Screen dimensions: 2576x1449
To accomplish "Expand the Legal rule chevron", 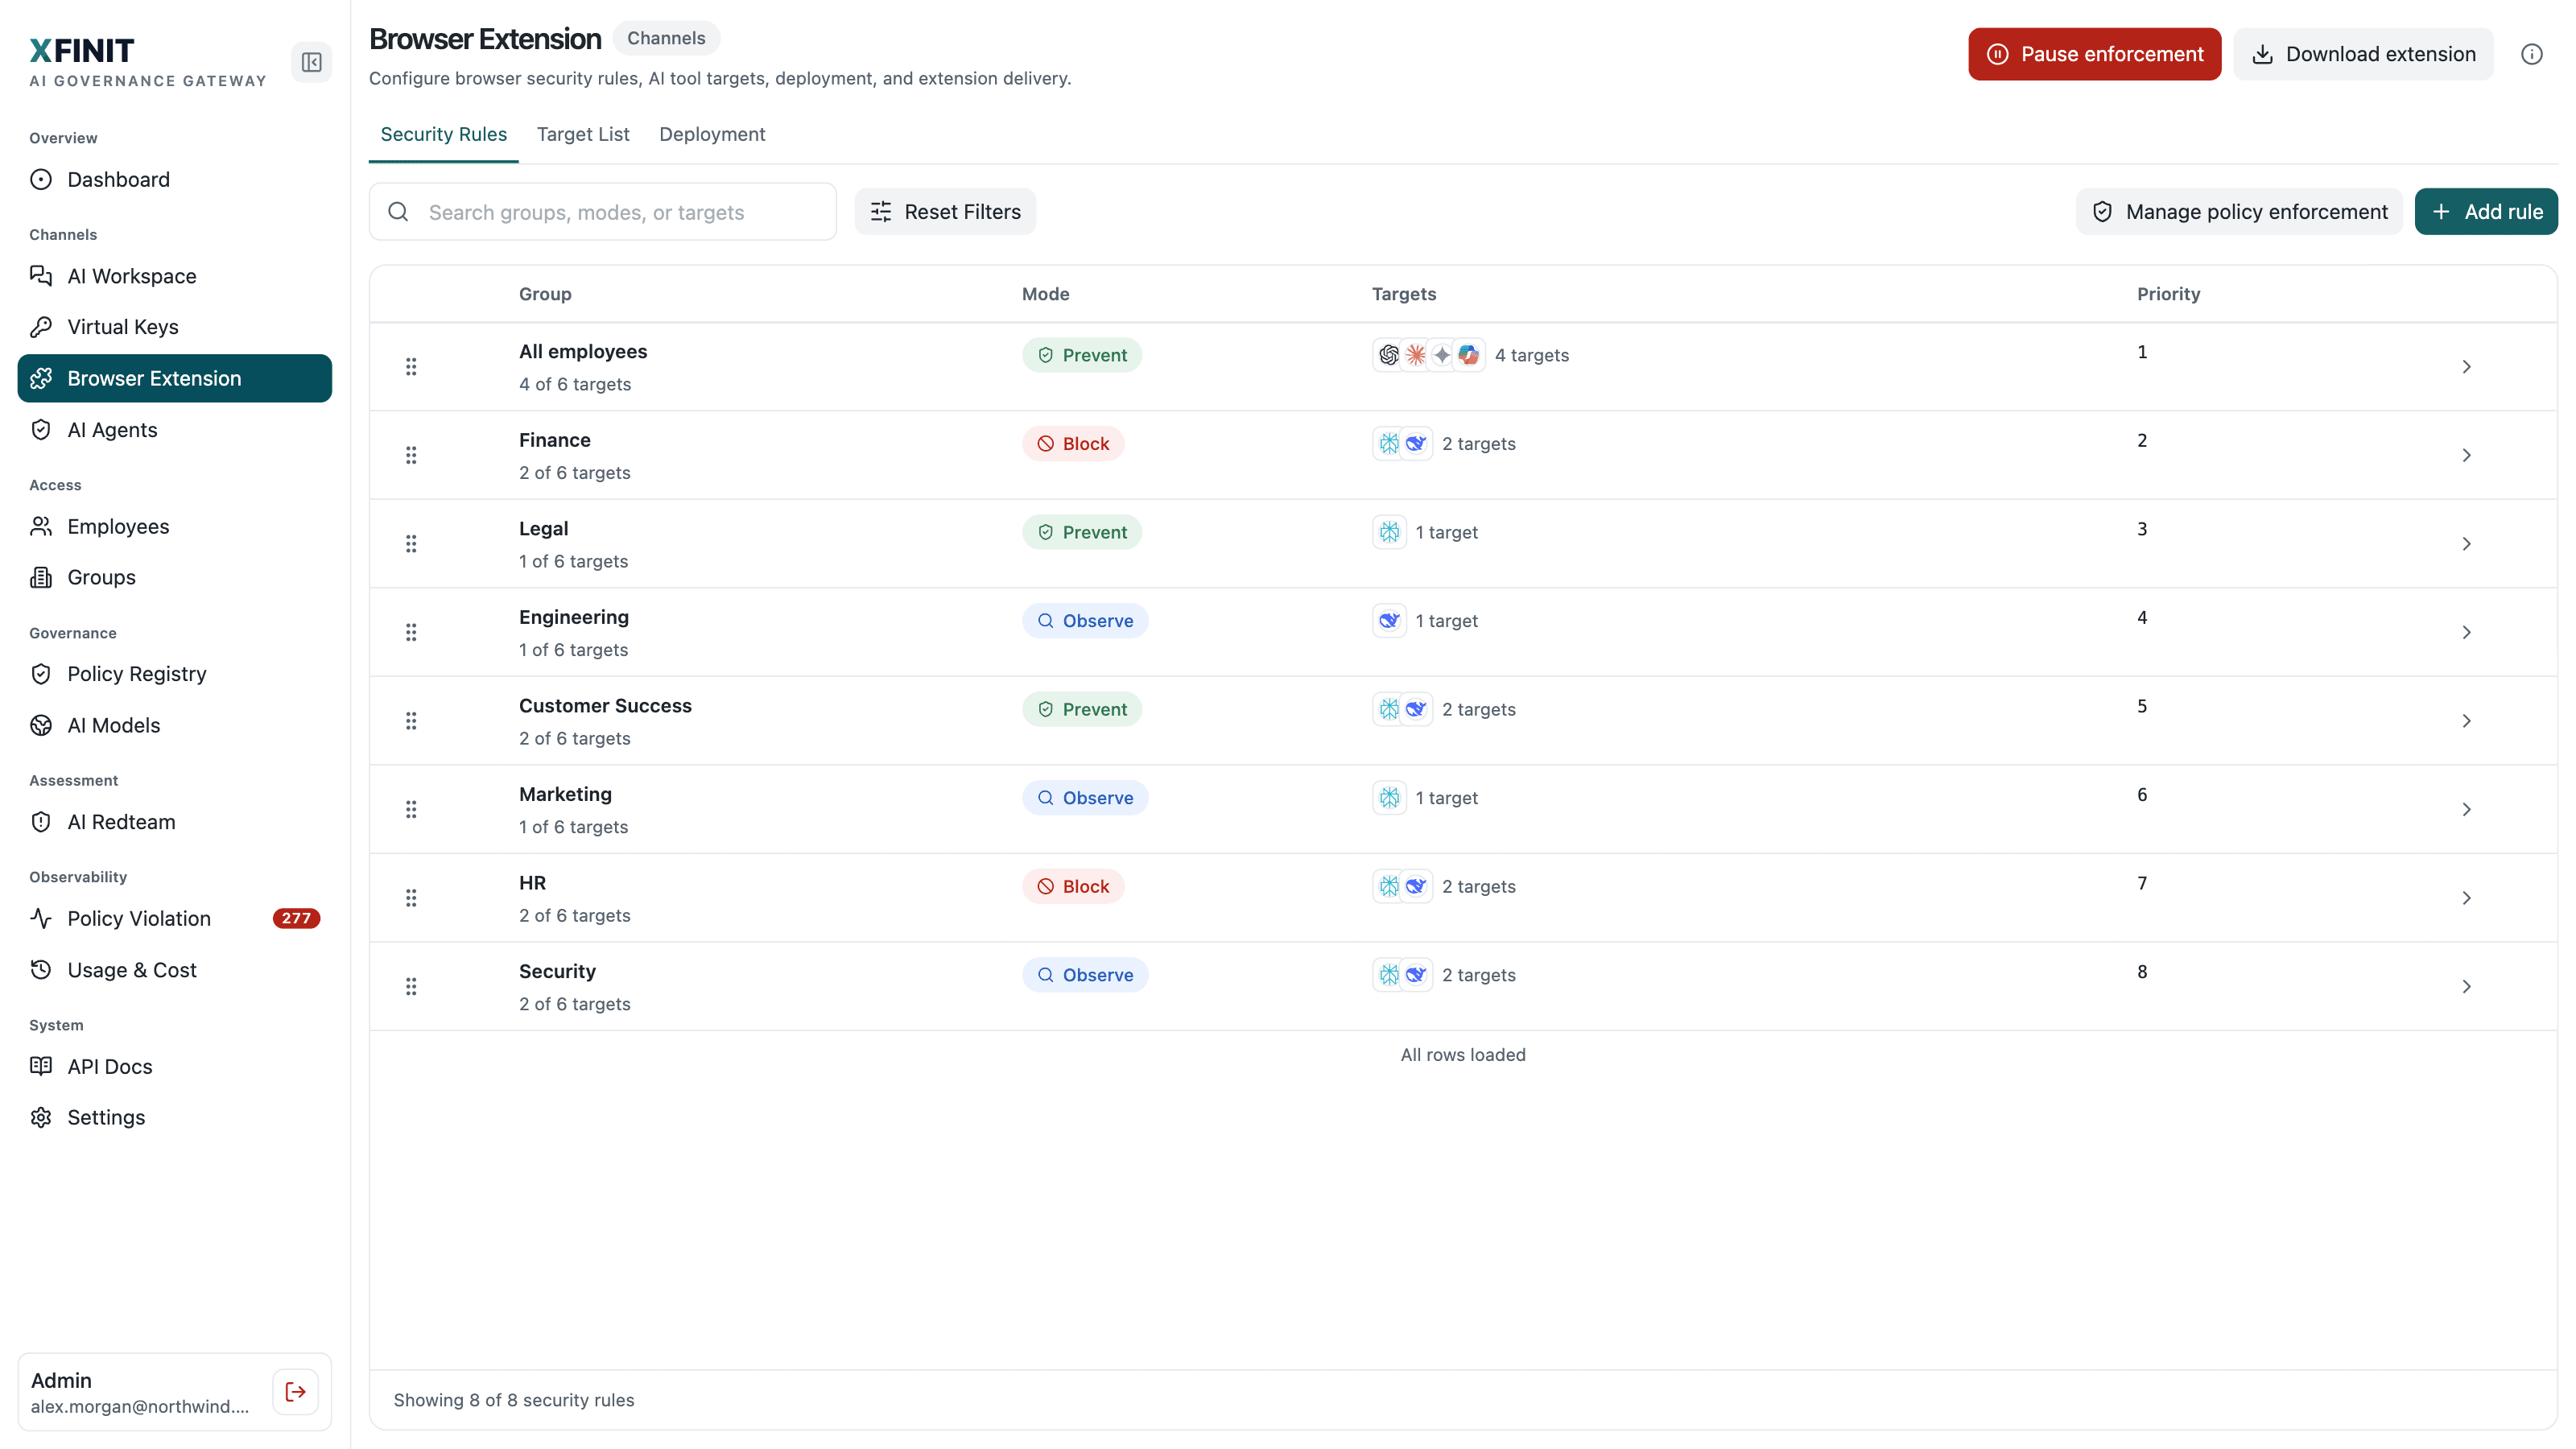I will point(2466,543).
